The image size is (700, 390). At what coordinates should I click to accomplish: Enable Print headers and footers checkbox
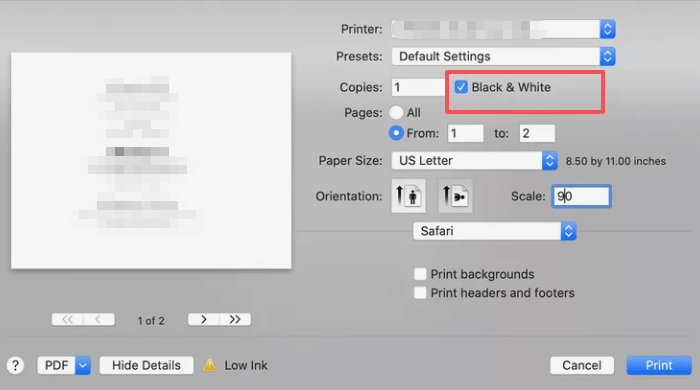pyautogui.click(x=420, y=293)
